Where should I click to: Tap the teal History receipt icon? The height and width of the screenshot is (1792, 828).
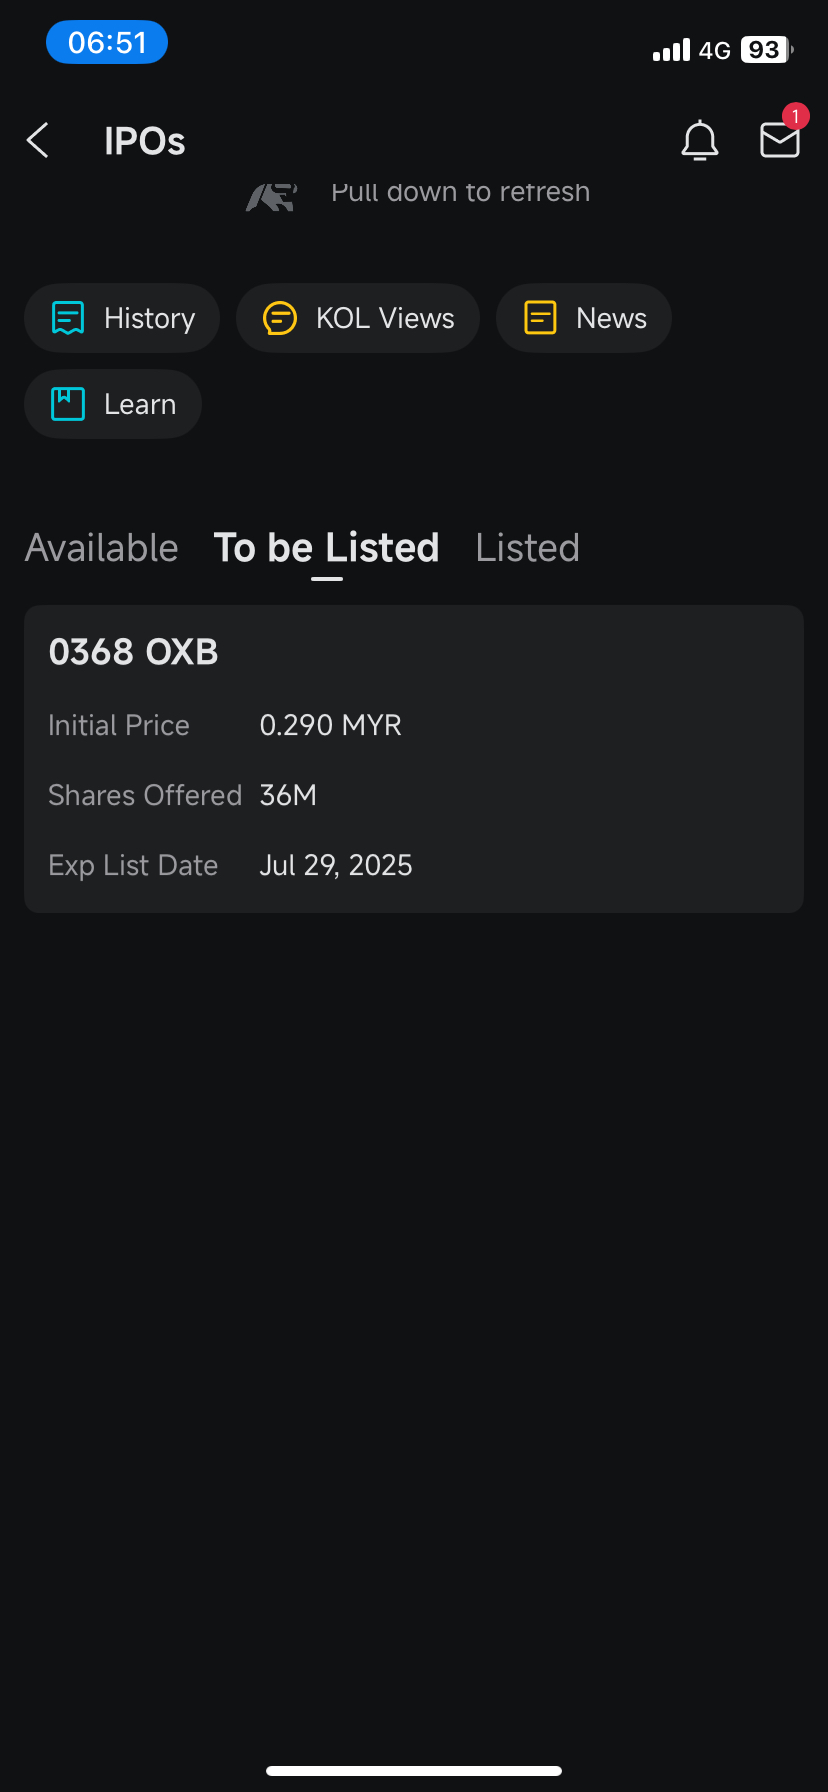[x=68, y=318]
